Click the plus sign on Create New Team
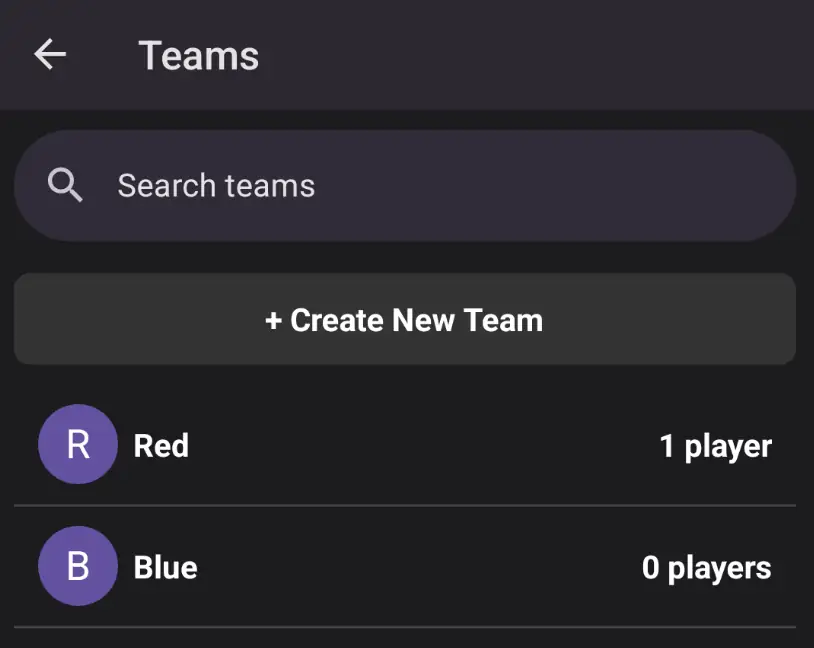Screen dimensions: 814x648 tap(273, 321)
